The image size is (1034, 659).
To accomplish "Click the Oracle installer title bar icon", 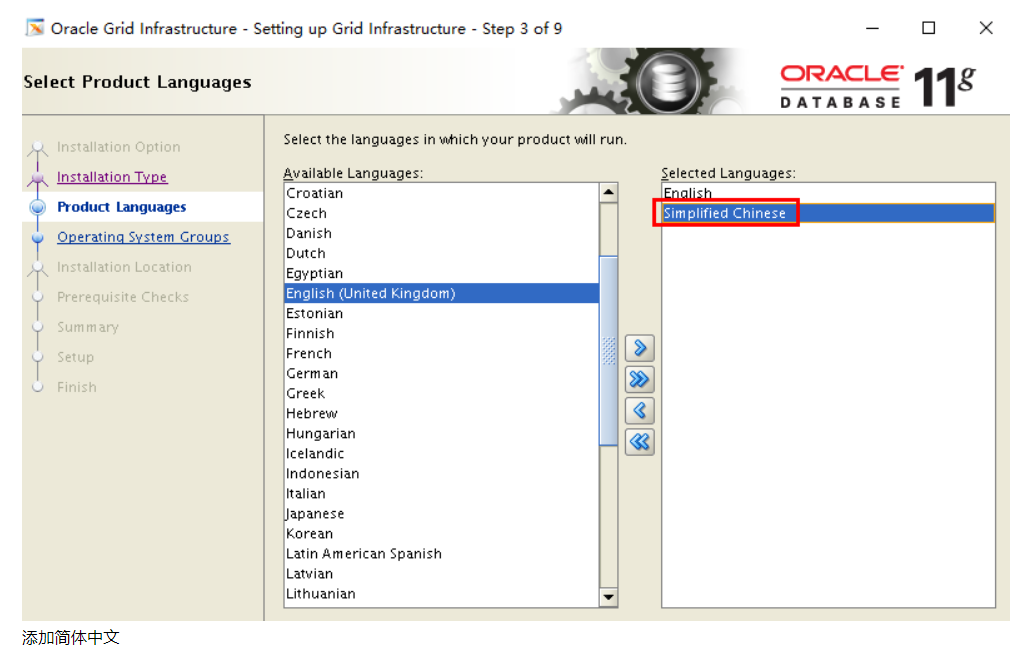I will (x=35, y=28).
